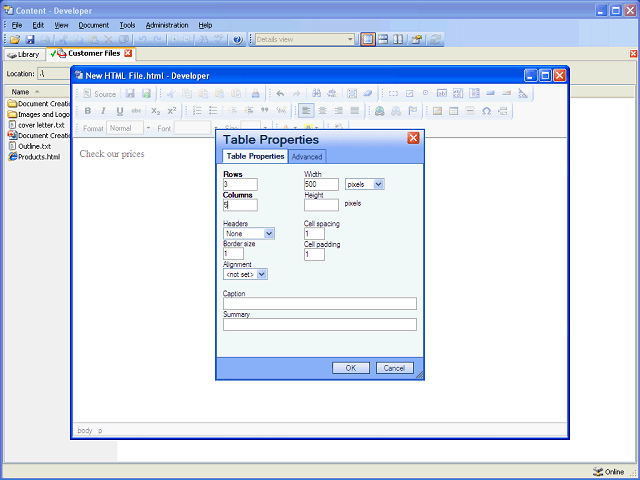Click the Undo arrow in editor toolbar
Viewport: 640px width, 480px height.
click(280, 94)
